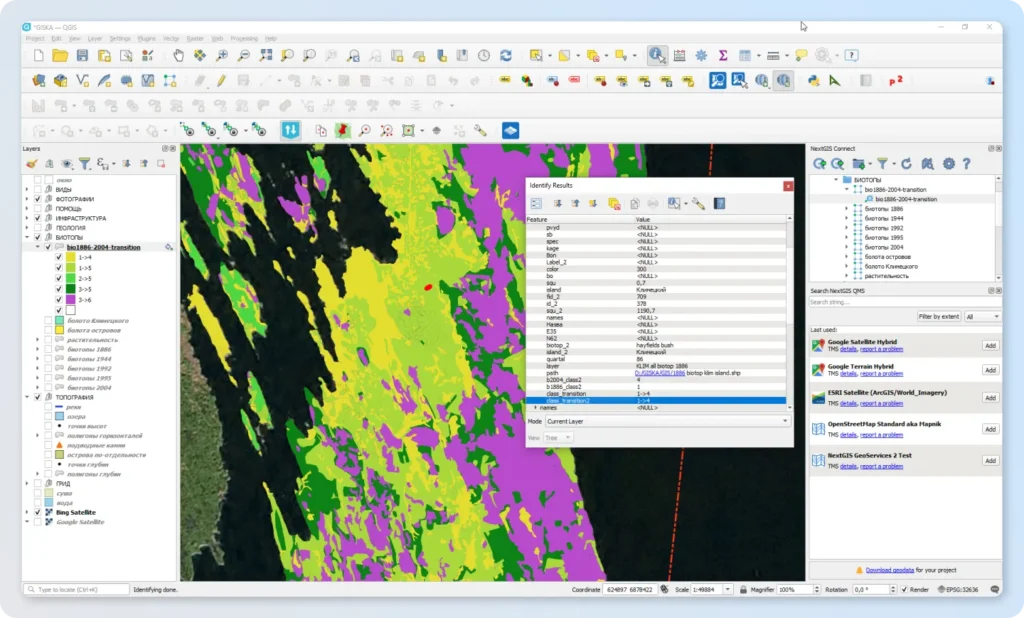Viewport: 1024px width, 618px height.
Task: Toggle the Render checkbox in status bar
Action: pyautogui.click(x=904, y=589)
